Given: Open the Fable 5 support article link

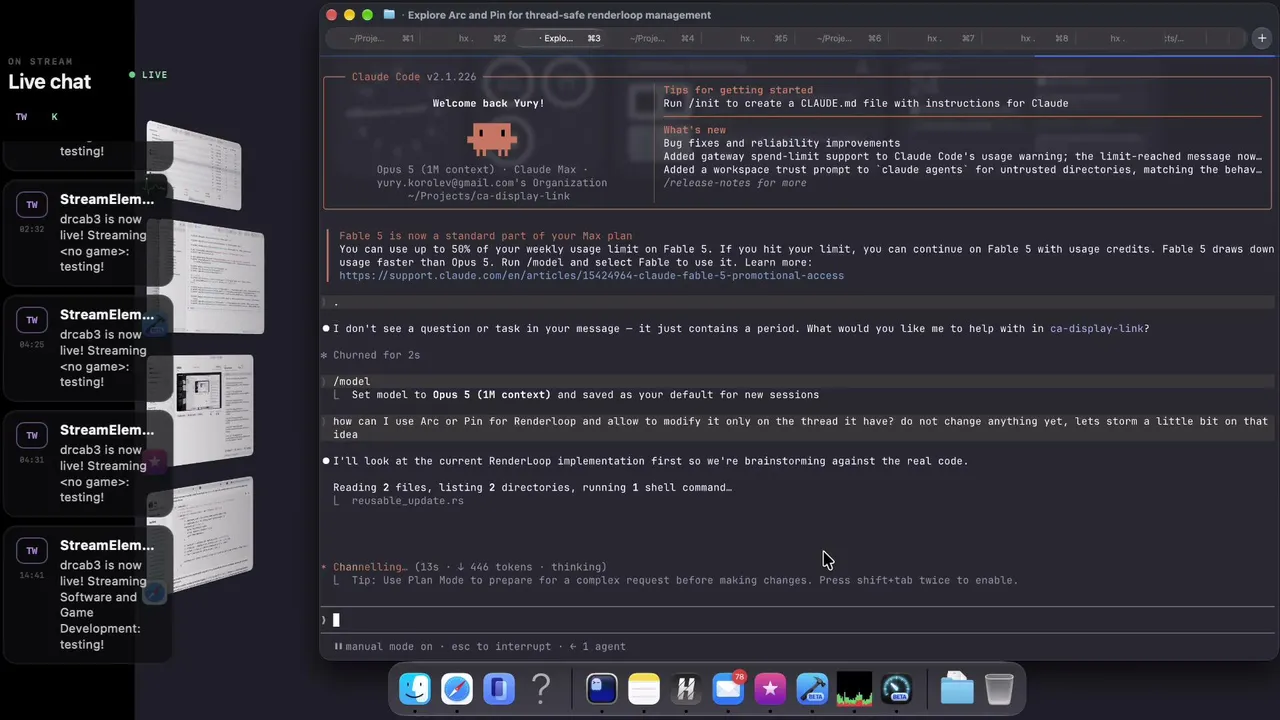Looking at the screenshot, I should 591,276.
